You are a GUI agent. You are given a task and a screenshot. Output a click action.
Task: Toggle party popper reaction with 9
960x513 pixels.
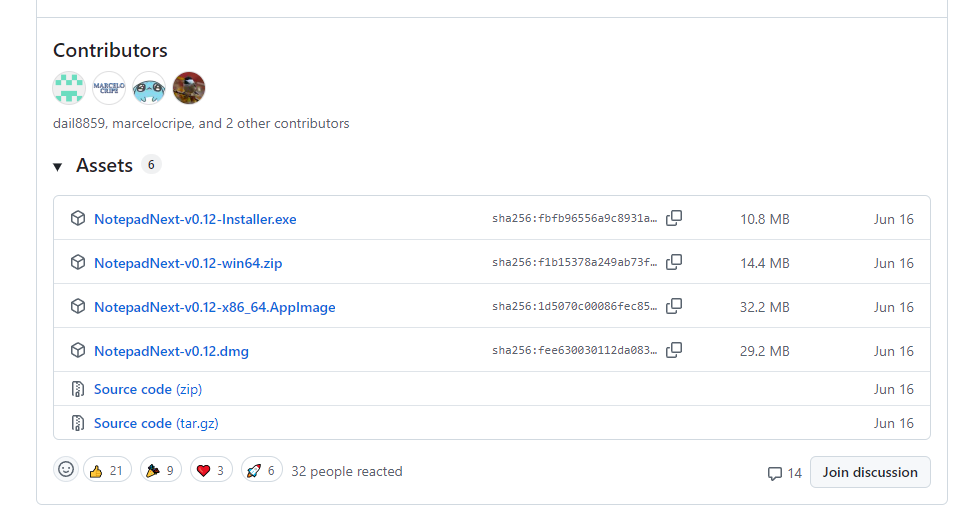coord(161,471)
